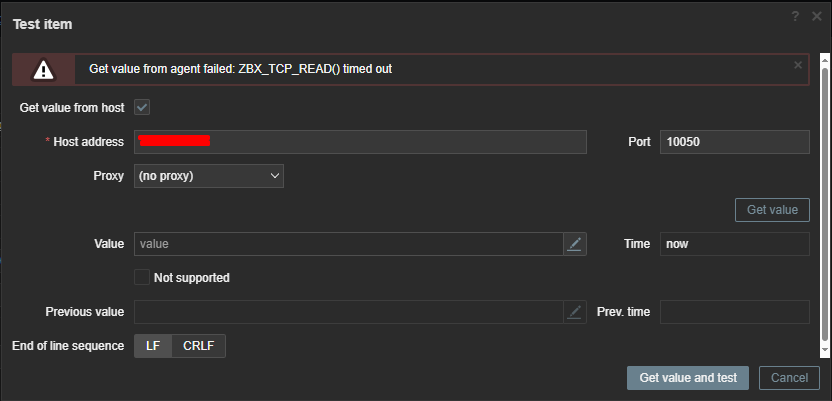Open the Proxy dropdown
Image resolution: width=832 pixels, height=401 pixels.
coord(209,176)
